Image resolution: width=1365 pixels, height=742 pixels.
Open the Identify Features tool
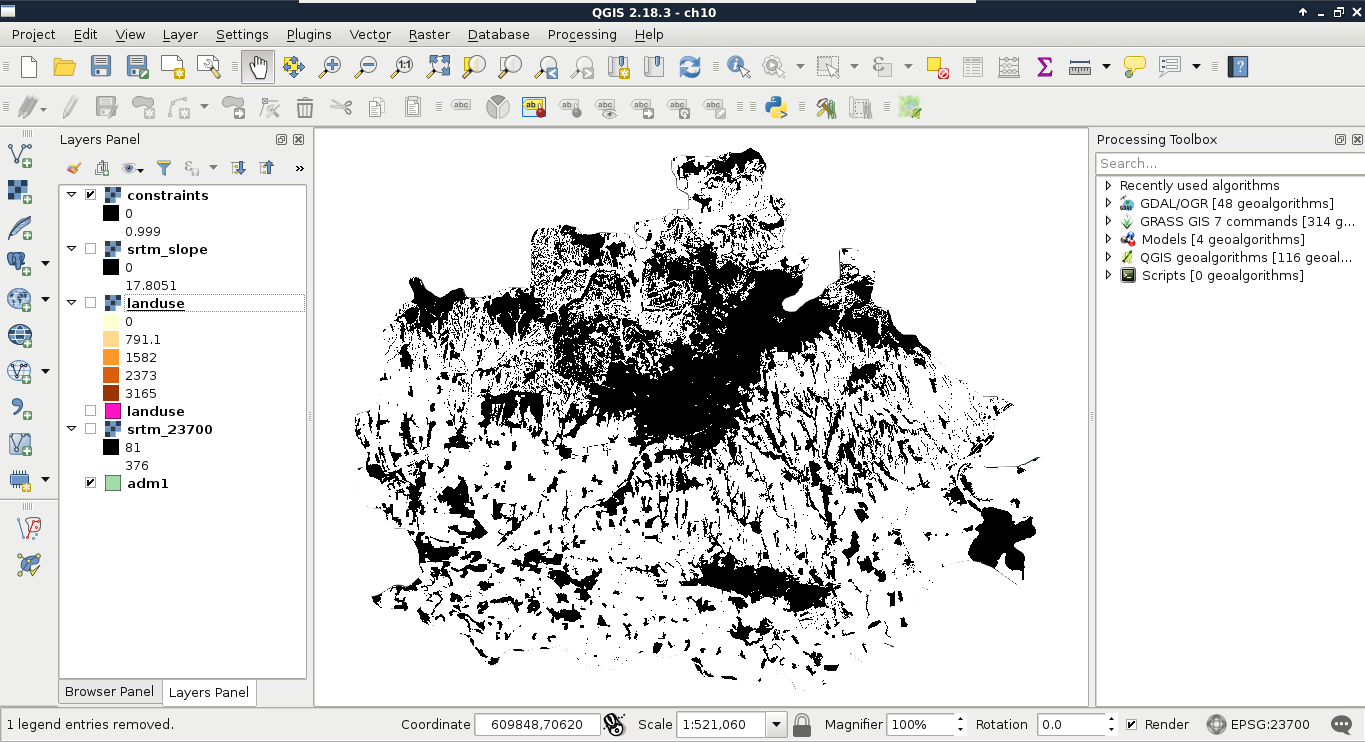[738, 67]
